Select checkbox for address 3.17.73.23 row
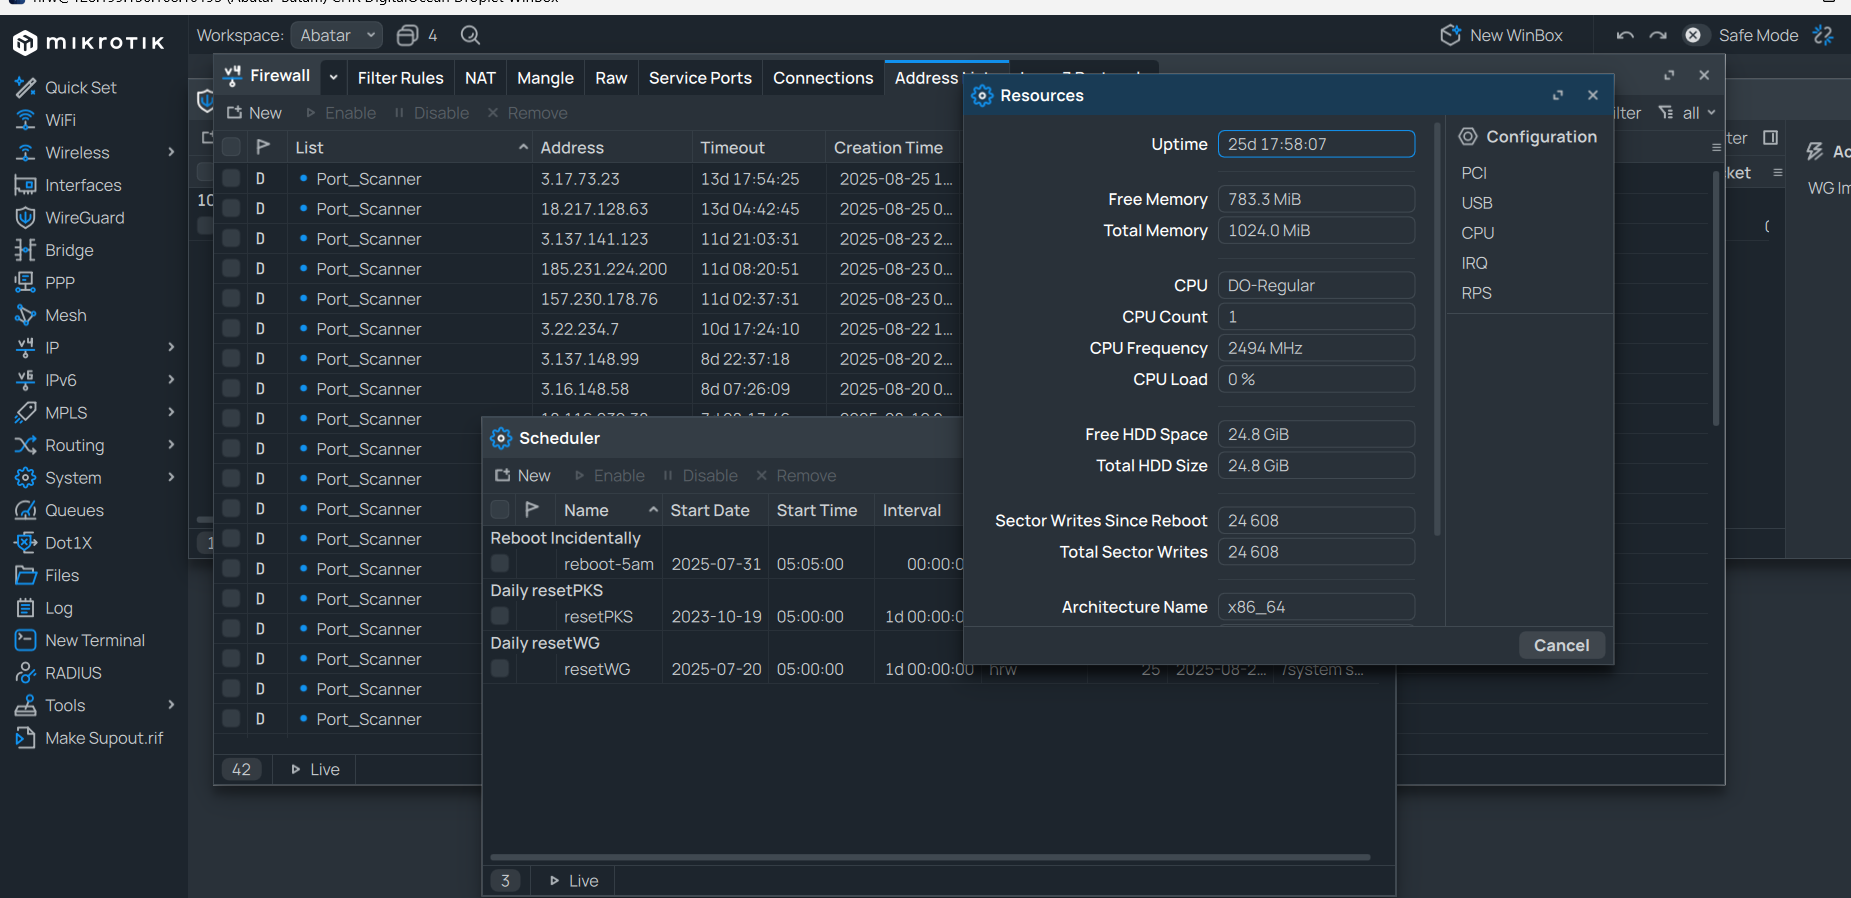Viewport: 1851px width, 898px height. point(231,179)
